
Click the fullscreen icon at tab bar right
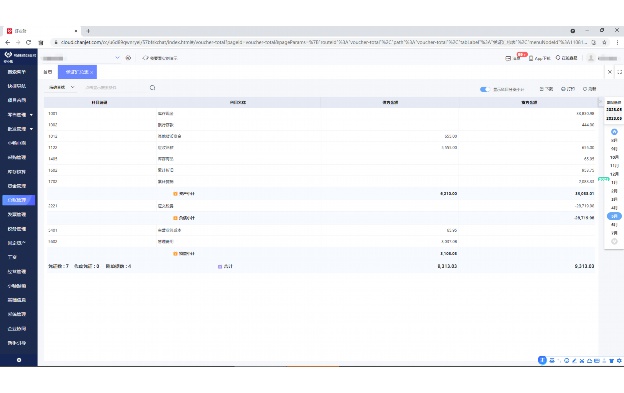click(x=620, y=72)
